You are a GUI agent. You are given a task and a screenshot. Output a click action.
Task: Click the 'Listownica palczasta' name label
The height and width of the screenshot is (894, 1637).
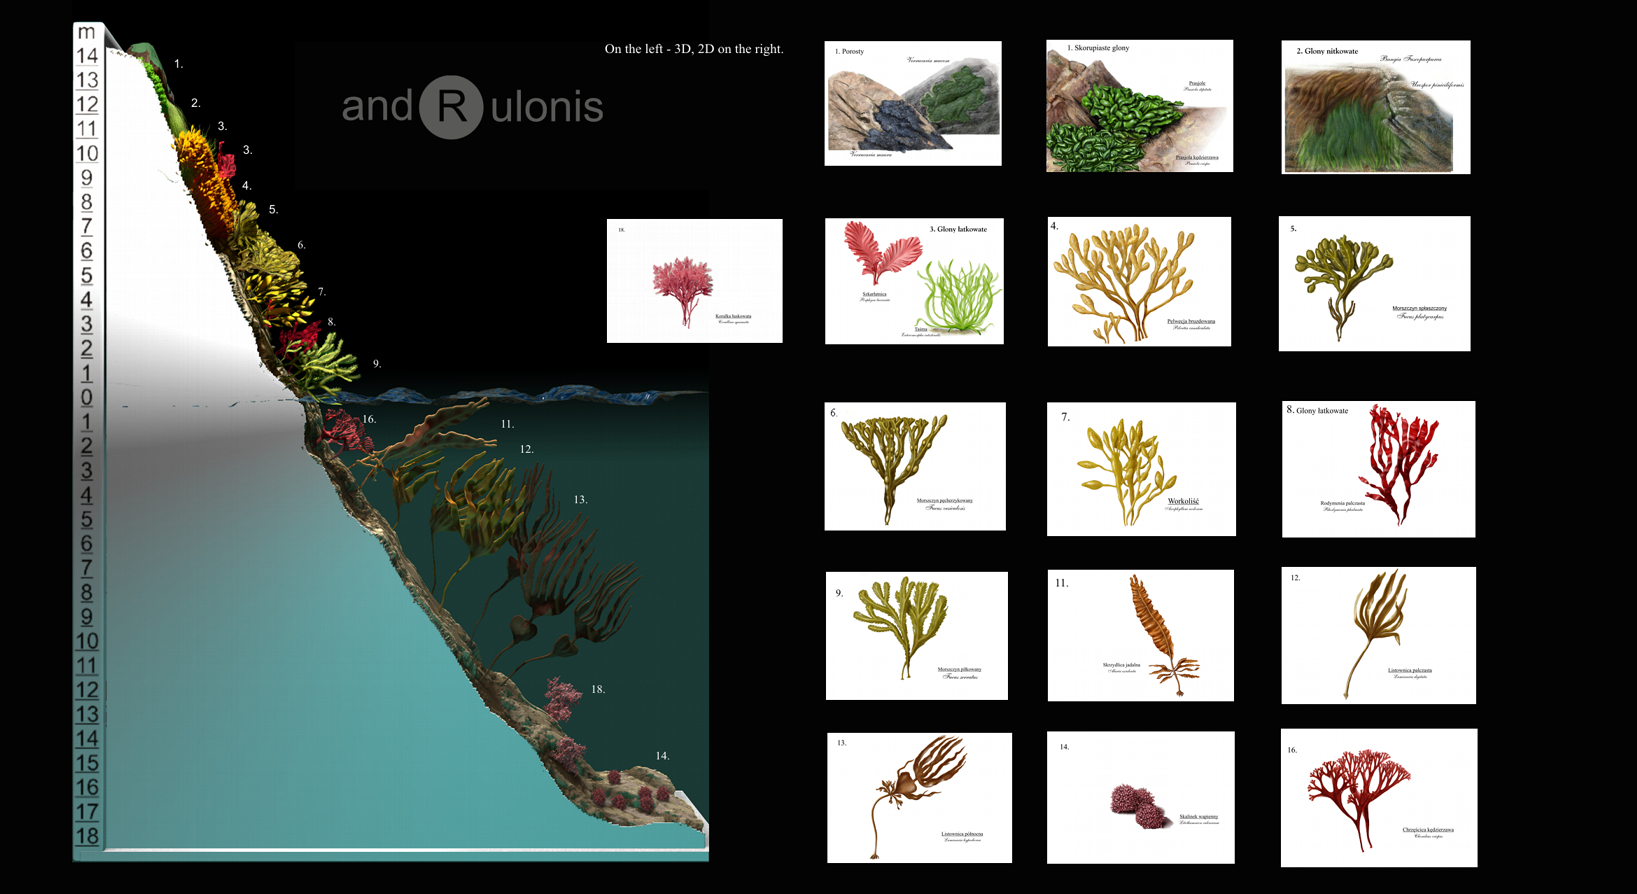(1410, 670)
